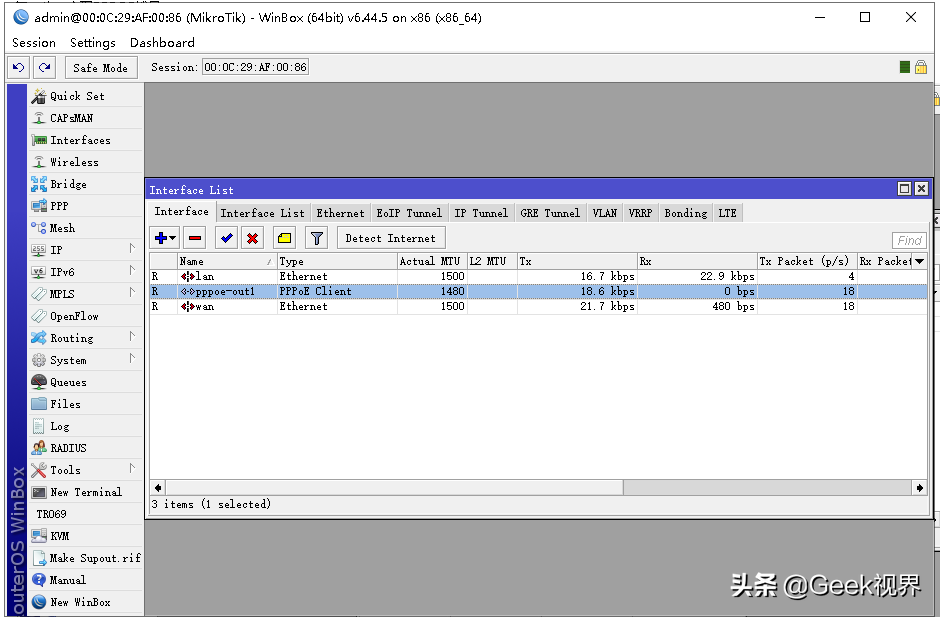Click the Redo toolbar button
940x617 pixels.
[x=44, y=67]
